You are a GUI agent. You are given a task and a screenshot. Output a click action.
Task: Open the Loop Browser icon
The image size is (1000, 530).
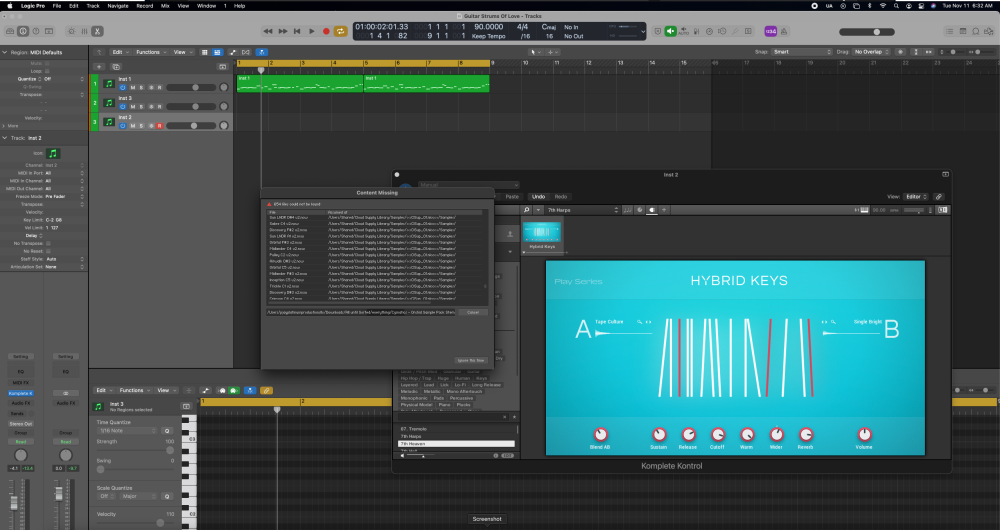point(976,31)
